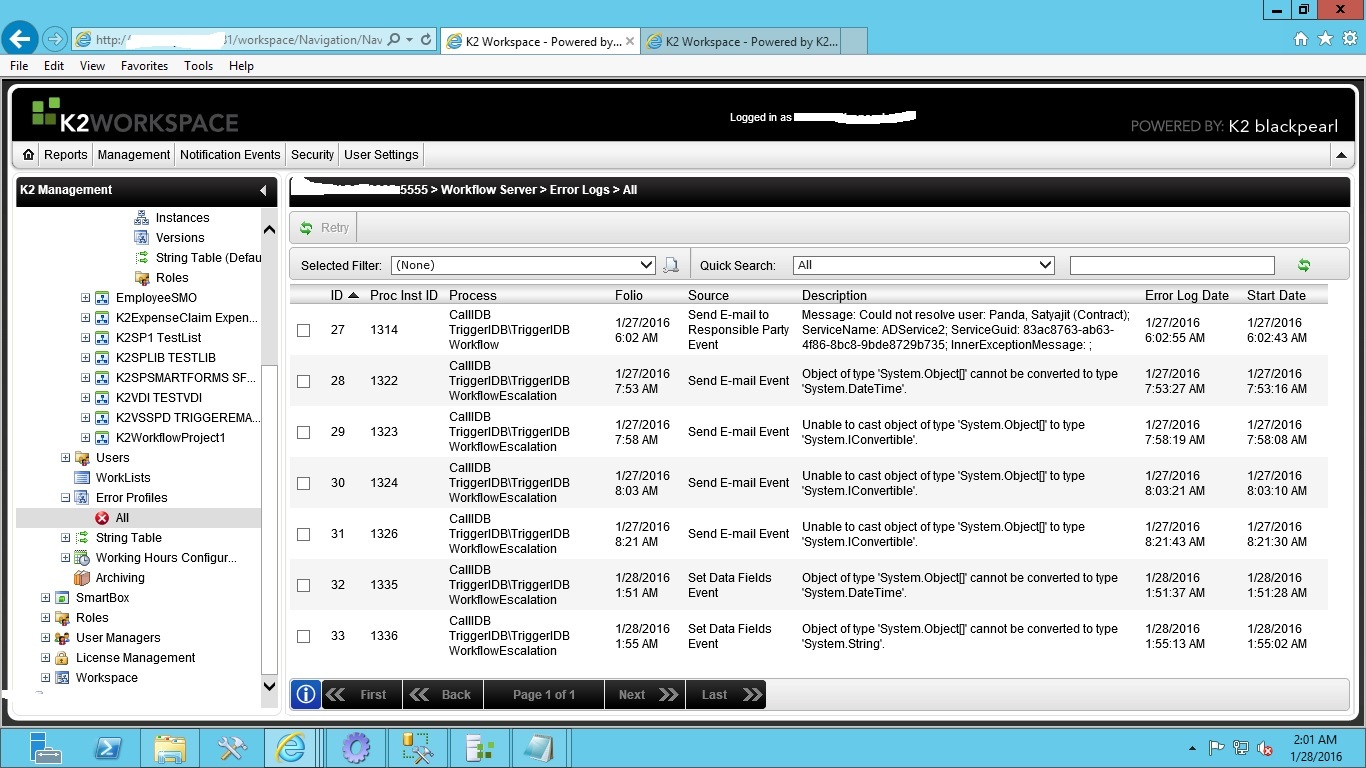The width and height of the screenshot is (1366, 768).
Task: Click the User Managers icon
Action: click(x=62, y=638)
